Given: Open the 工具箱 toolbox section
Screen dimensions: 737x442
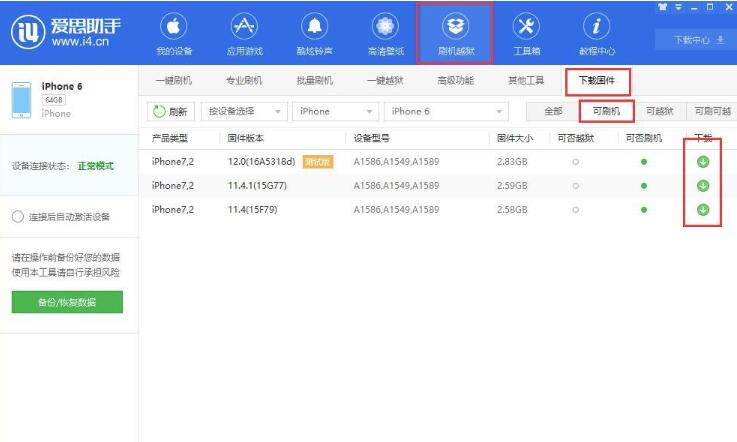Looking at the screenshot, I should [526, 34].
